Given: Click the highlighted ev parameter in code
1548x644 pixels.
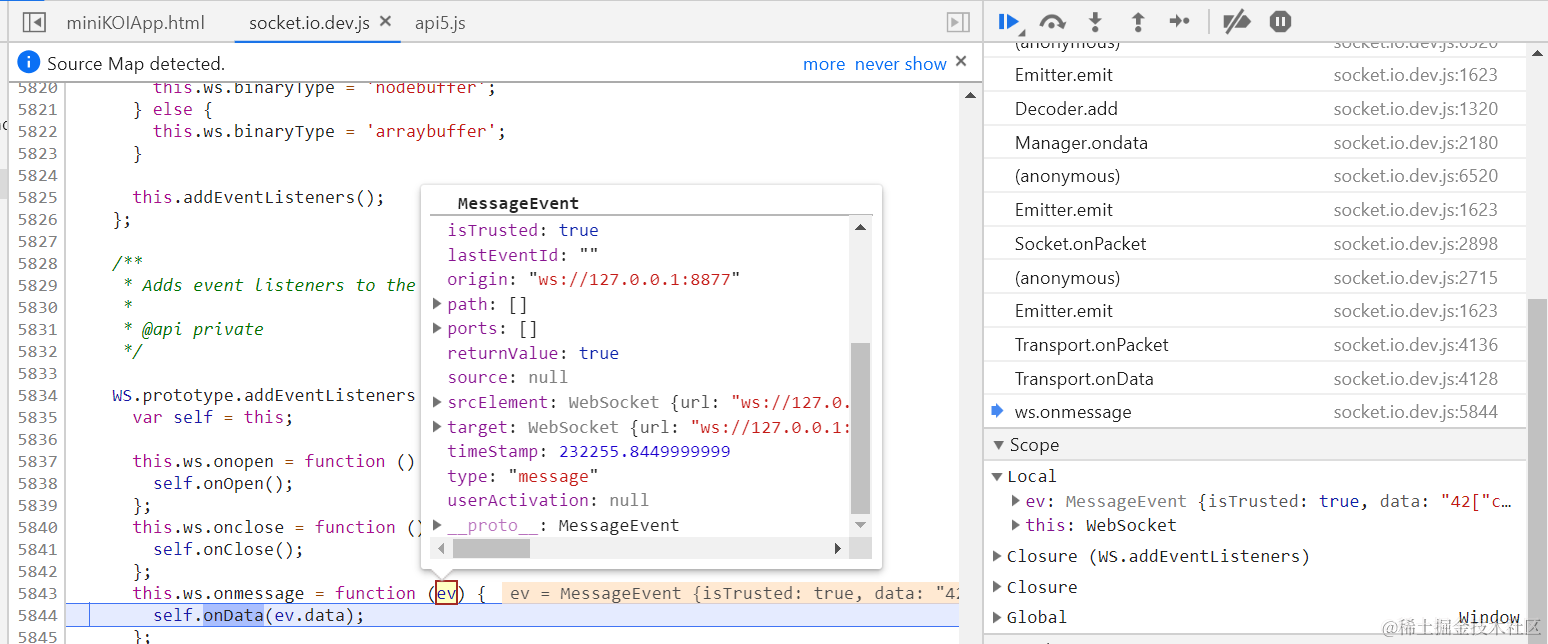Looking at the screenshot, I should tap(446, 593).
